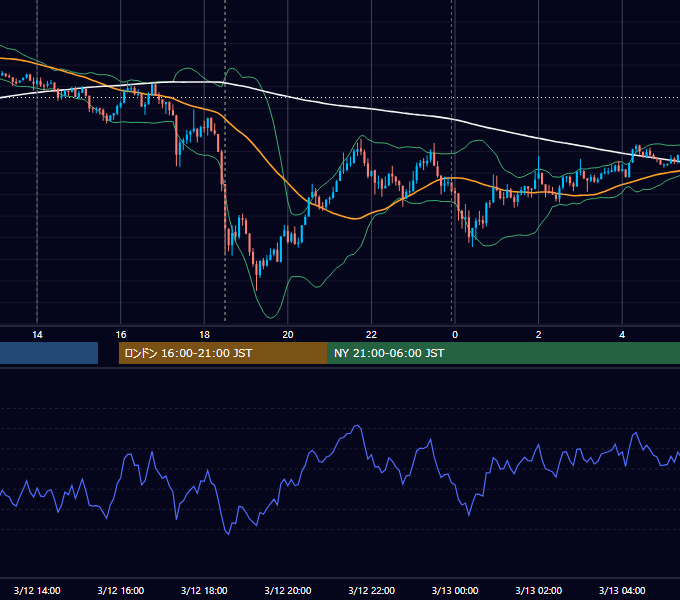This screenshot has height=600, width=680.
Task: Click hour label 18 on price chart axis
Action: [204, 335]
